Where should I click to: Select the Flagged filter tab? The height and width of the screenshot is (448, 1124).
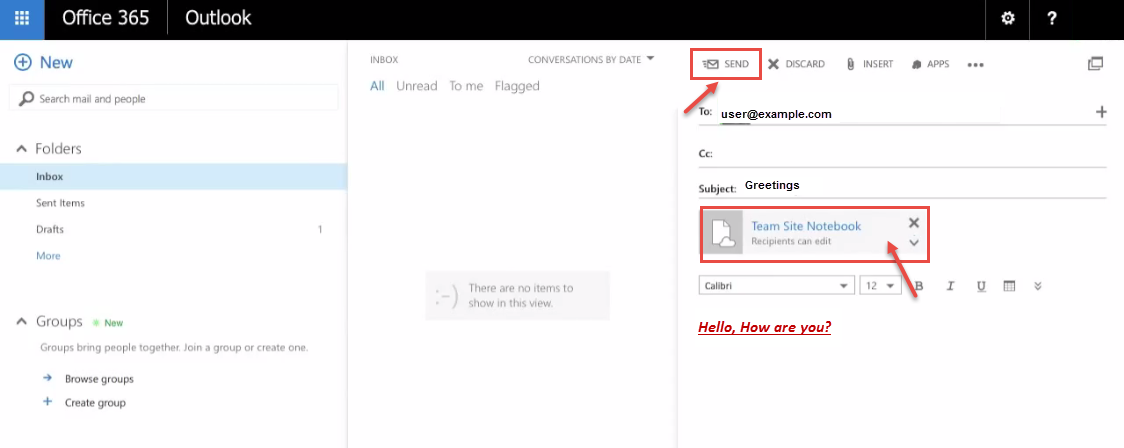[517, 86]
